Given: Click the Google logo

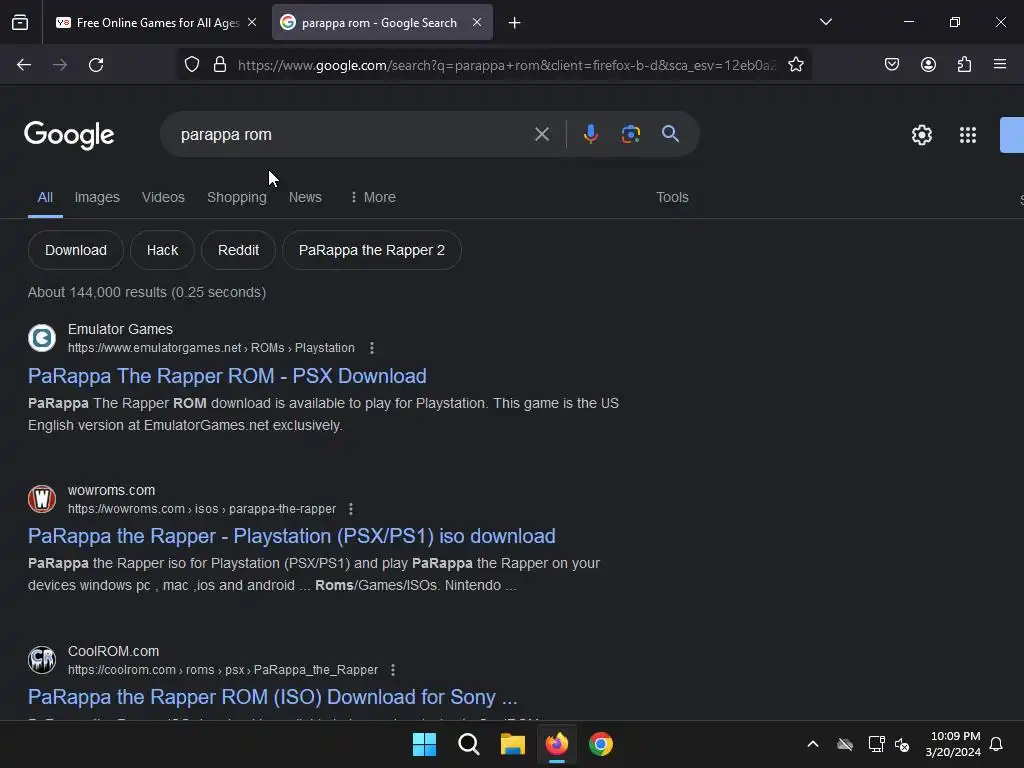Looking at the screenshot, I should (x=69, y=135).
